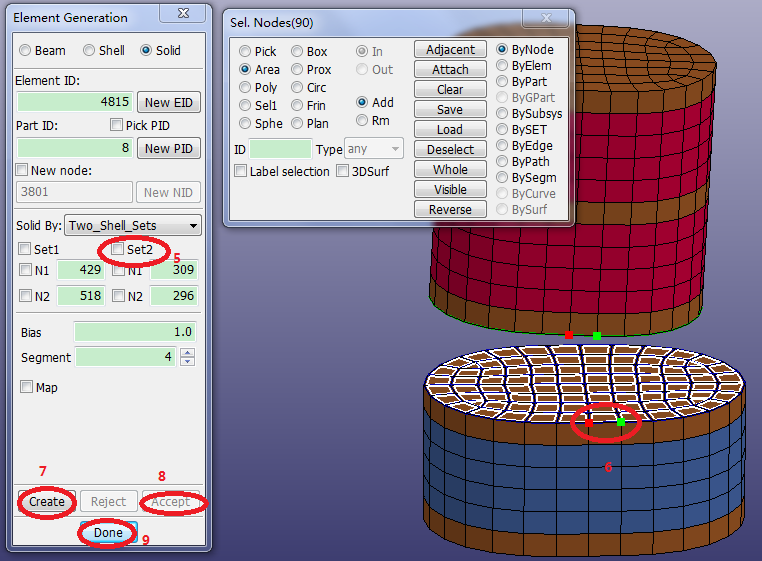Image resolution: width=762 pixels, height=561 pixels.
Task: Choose the Shell radio button
Action: (90, 50)
